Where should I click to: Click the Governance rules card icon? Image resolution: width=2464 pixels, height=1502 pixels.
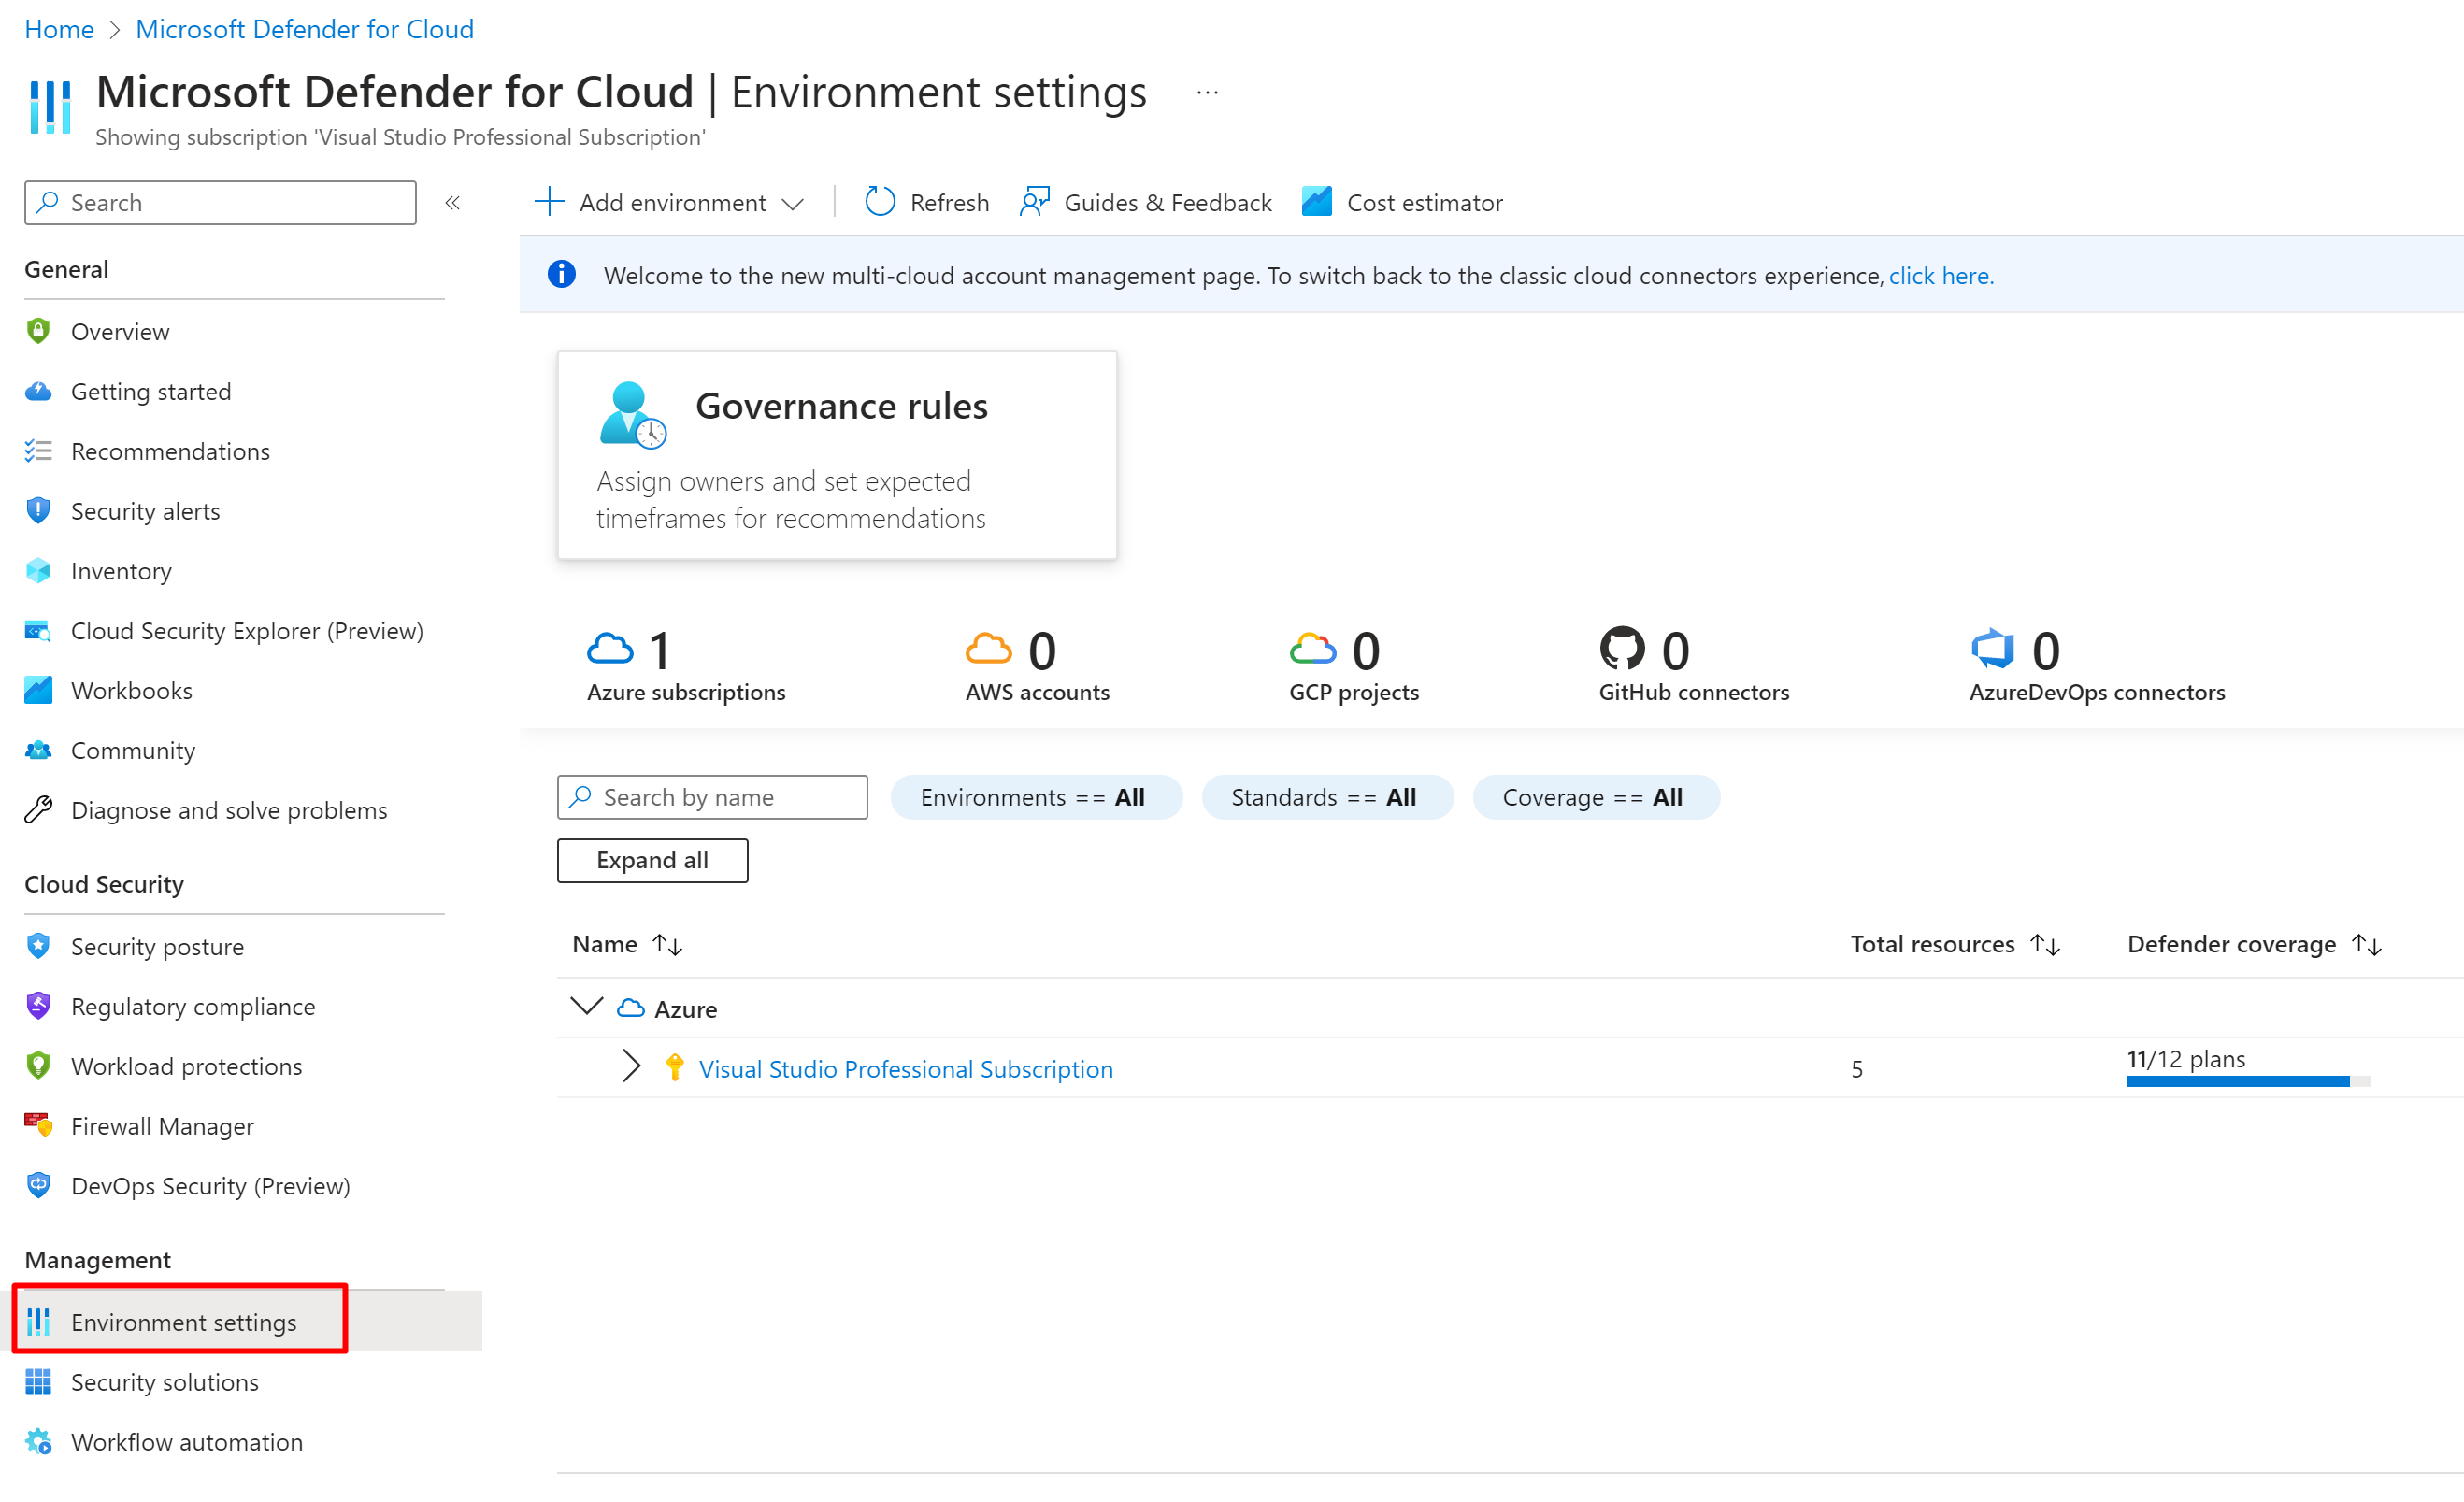pyautogui.click(x=632, y=415)
